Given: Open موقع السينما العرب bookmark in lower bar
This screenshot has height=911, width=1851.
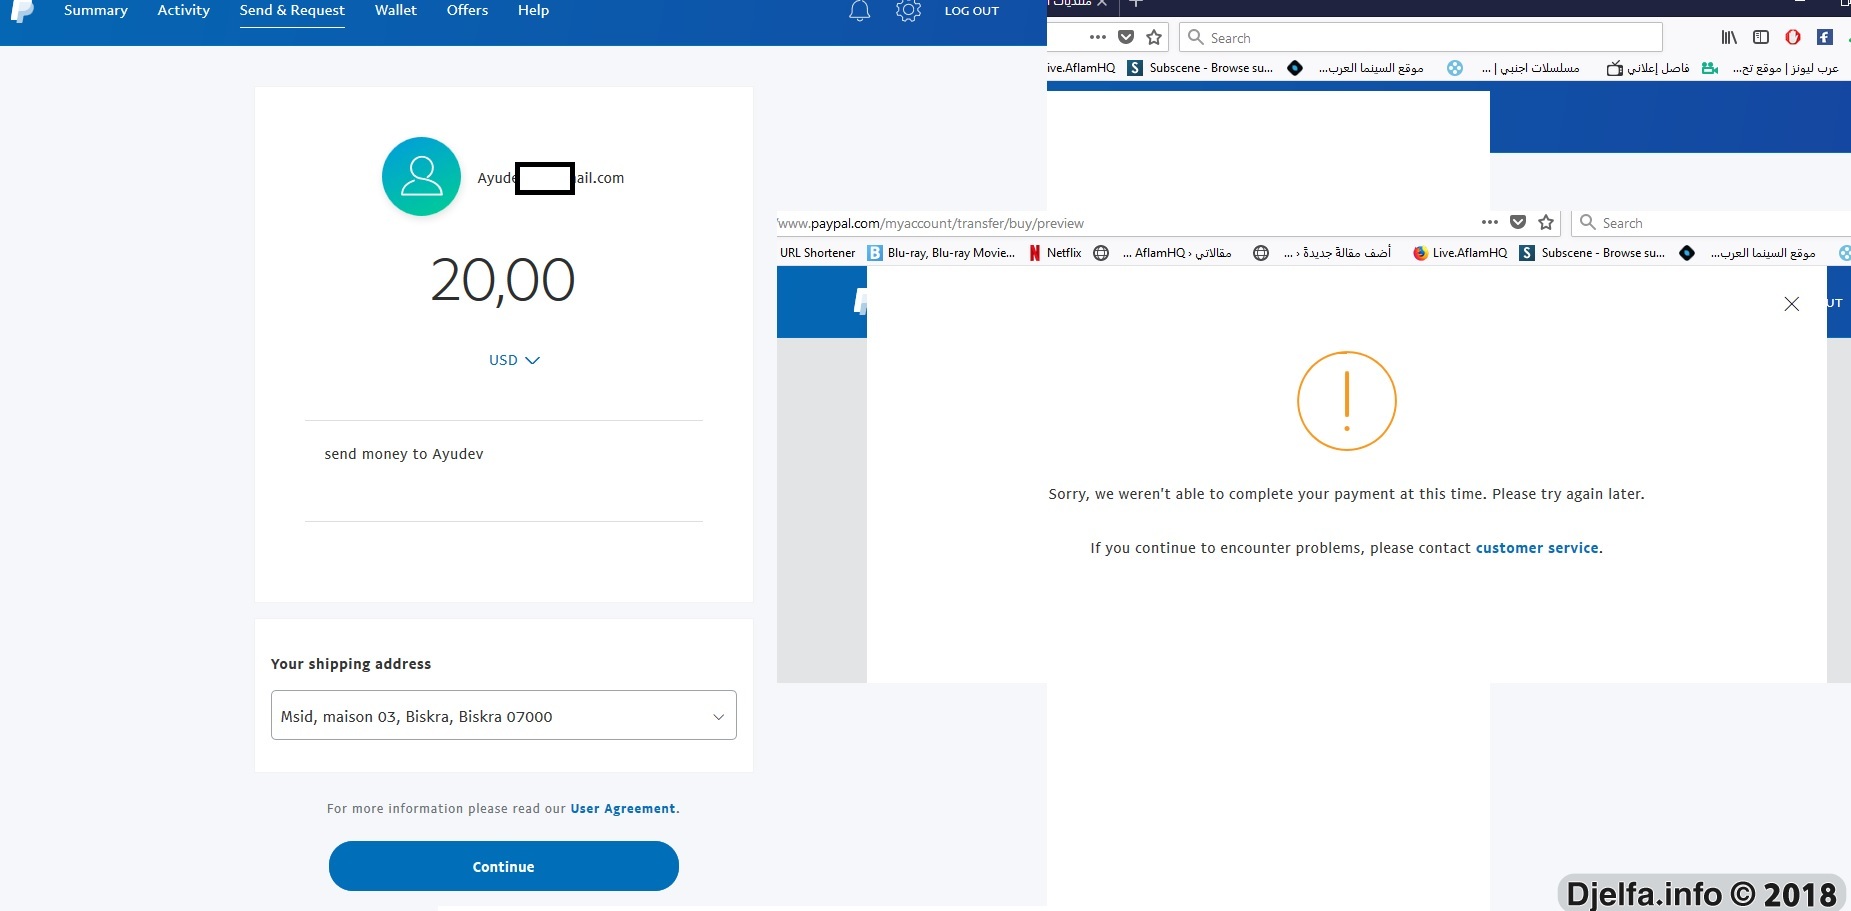Looking at the screenshot, I should [x=1747, y=253].
